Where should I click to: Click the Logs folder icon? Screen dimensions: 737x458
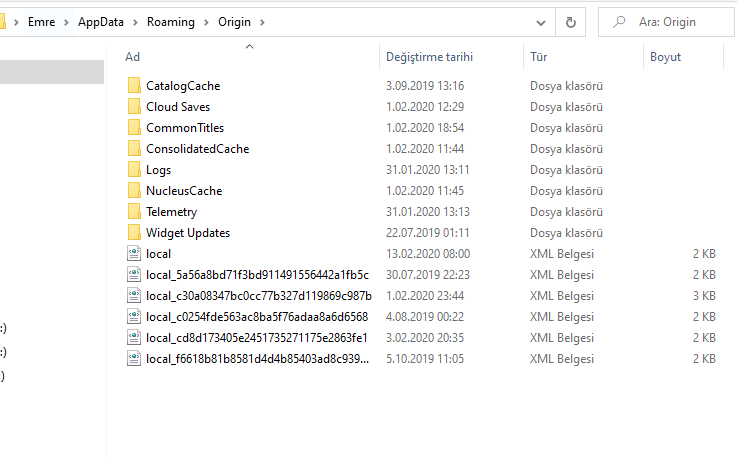click(x=134, y=170)
